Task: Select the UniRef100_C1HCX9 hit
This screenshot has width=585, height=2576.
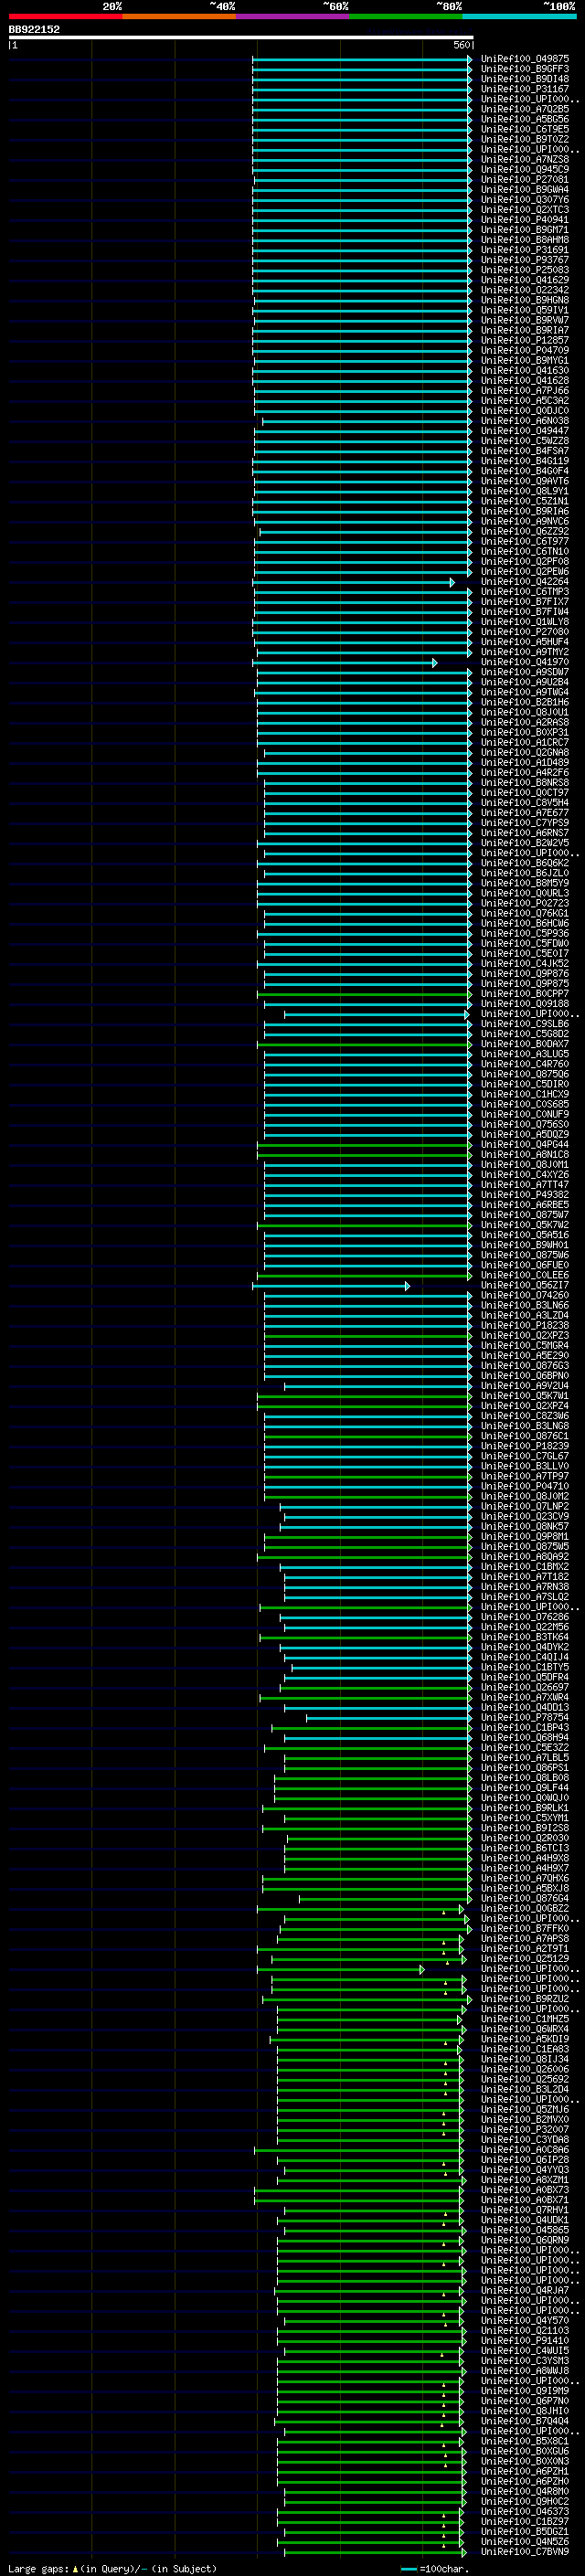Action: click(x=524, y=1094)
